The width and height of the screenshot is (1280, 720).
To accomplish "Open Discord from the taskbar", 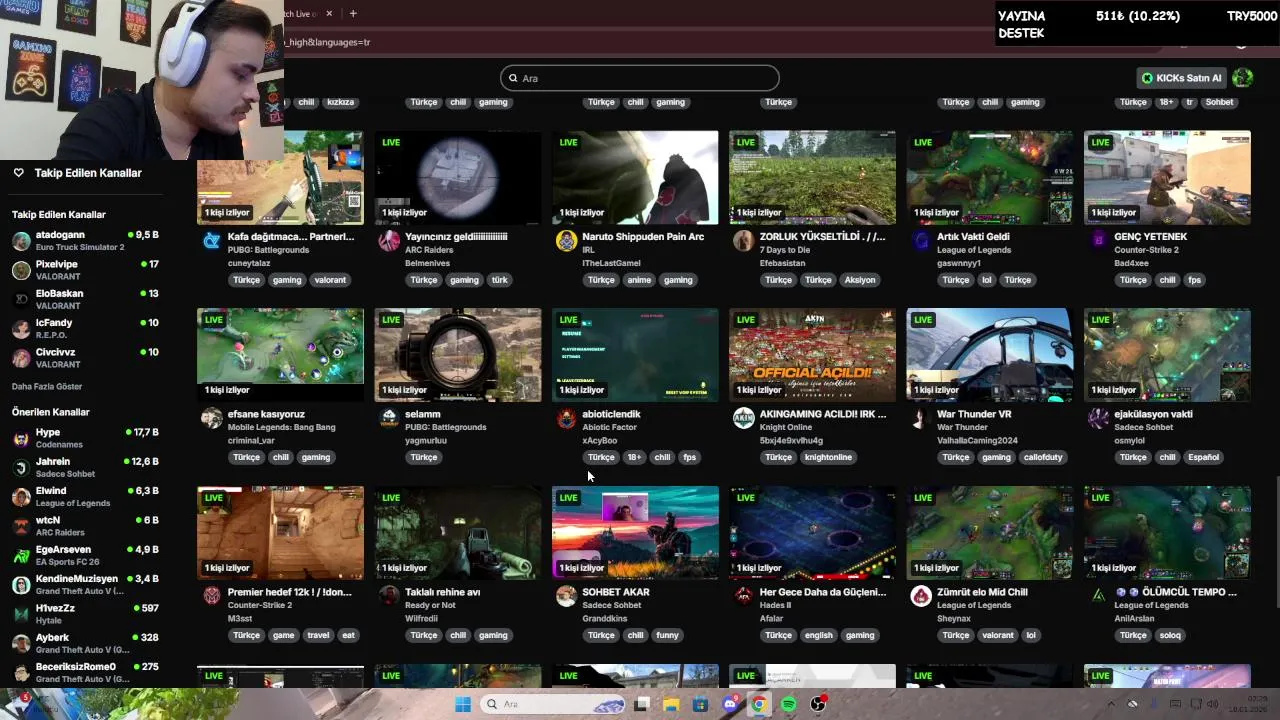I will [730, 704].
